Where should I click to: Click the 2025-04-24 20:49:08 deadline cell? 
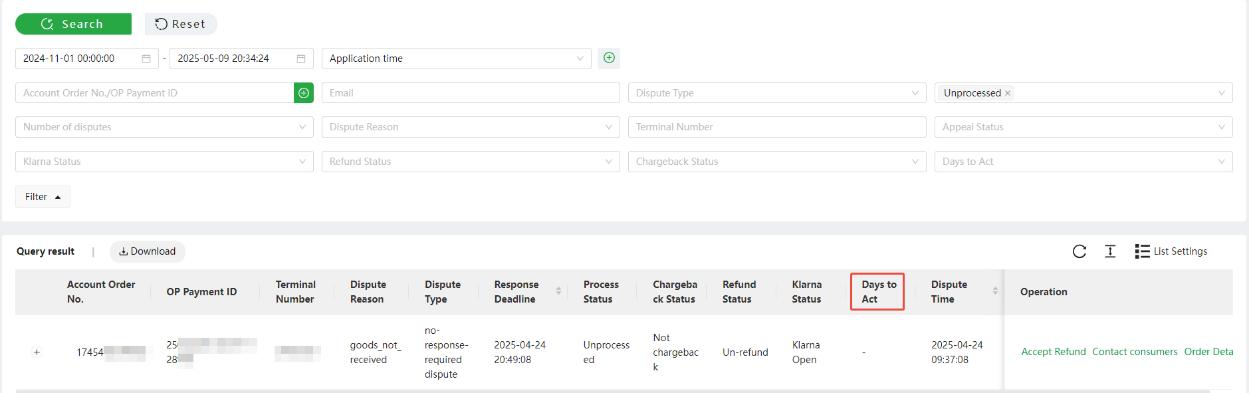click(x=520, y=352)
